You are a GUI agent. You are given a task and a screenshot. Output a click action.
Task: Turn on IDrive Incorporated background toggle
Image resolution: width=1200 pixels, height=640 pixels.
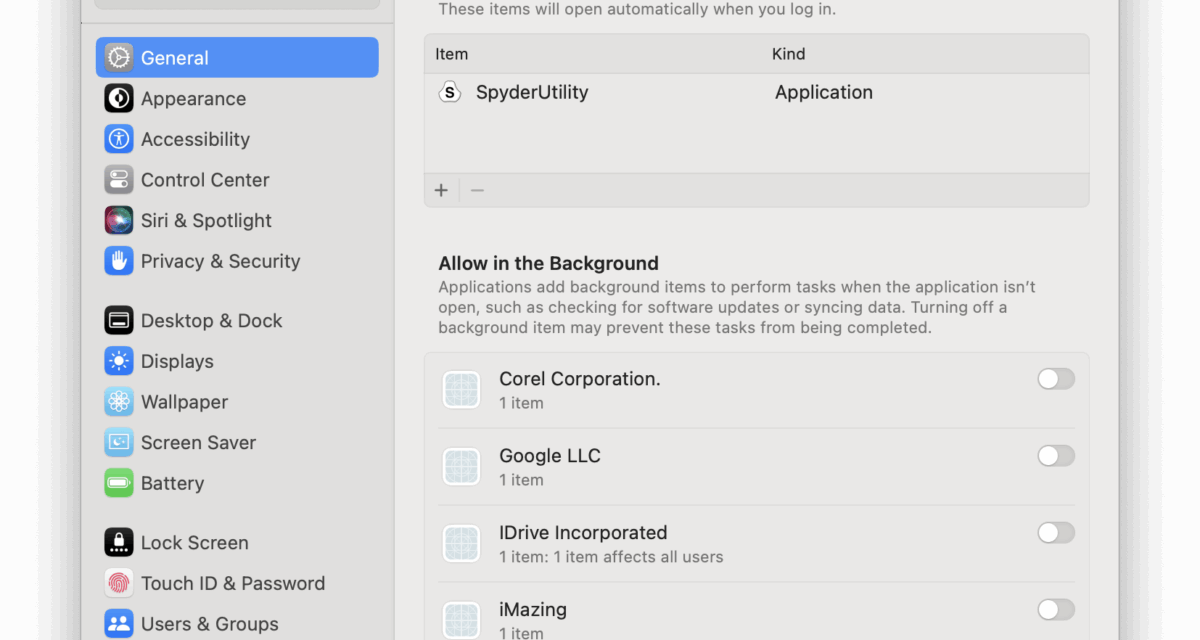[1056, 533]
